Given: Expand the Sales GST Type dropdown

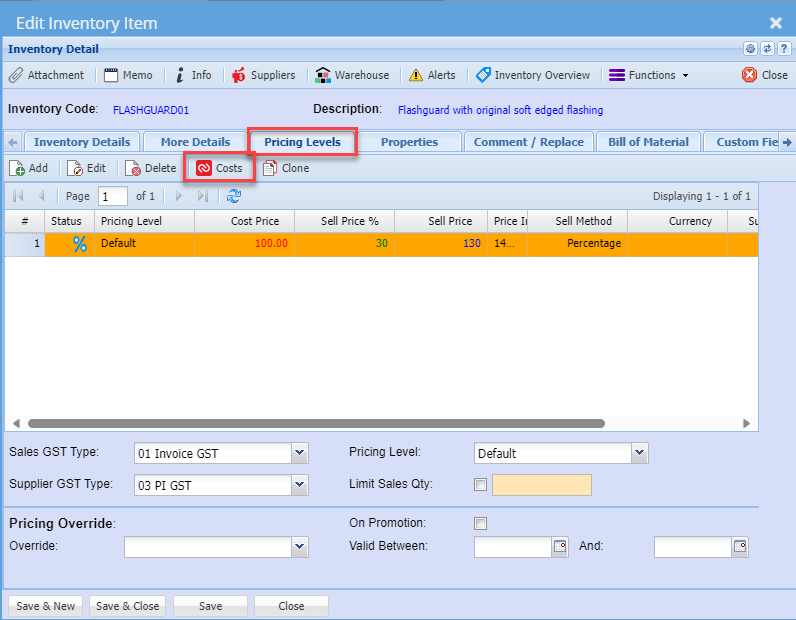Looking at the screenshot, I should tap(299, 454).
